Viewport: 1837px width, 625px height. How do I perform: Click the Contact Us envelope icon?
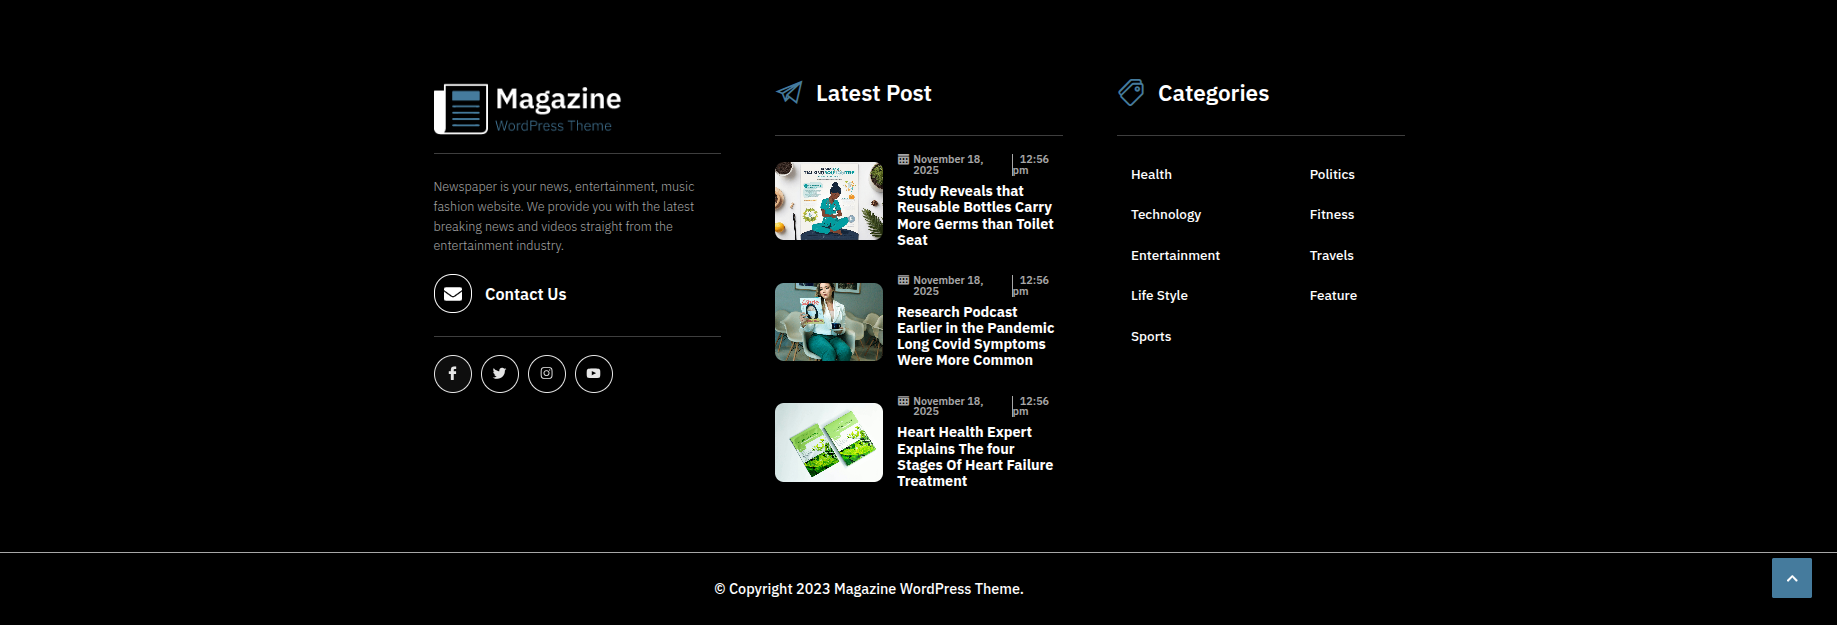pos(453,294)
